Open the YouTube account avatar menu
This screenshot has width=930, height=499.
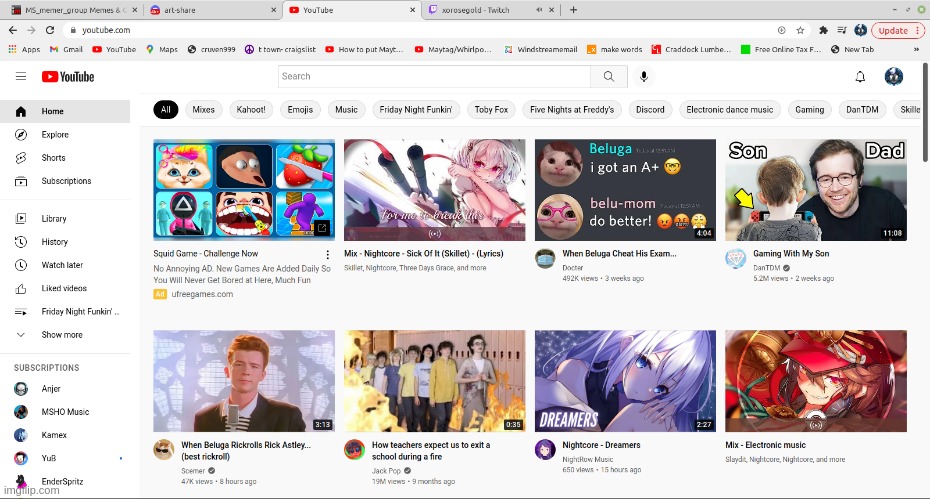(x=894, y=76)
